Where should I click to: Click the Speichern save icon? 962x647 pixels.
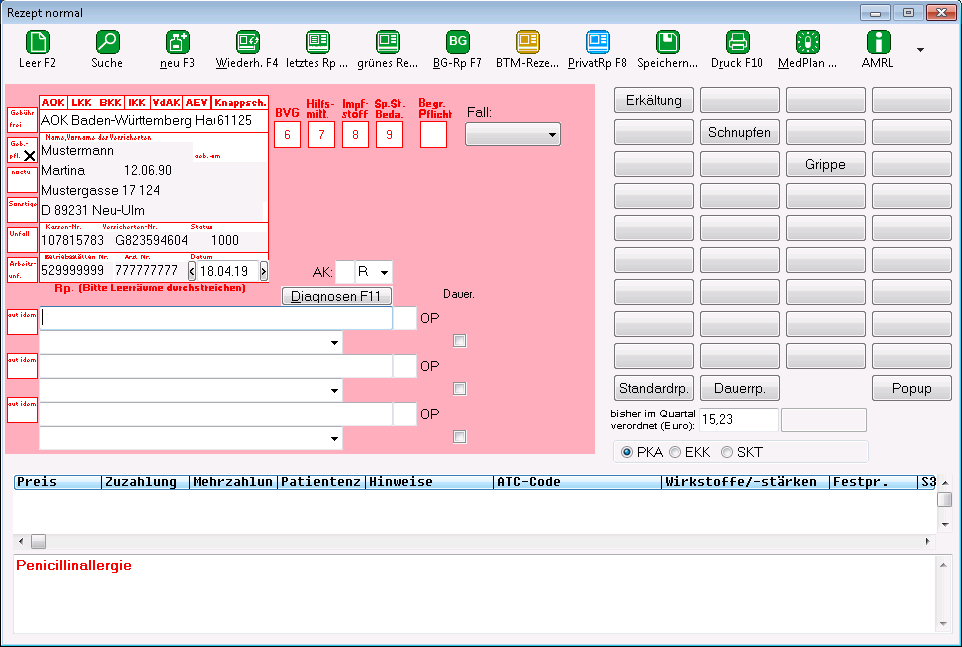tap(668, 42)
